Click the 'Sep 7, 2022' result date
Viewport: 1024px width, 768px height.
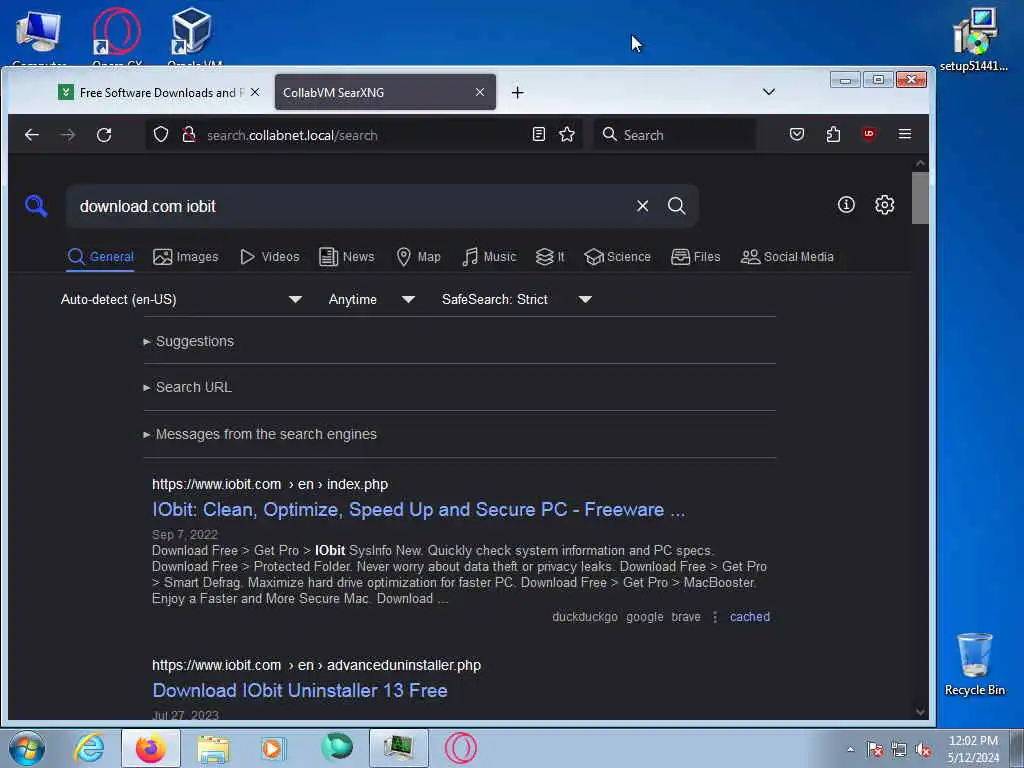click(x=185, y=535)
